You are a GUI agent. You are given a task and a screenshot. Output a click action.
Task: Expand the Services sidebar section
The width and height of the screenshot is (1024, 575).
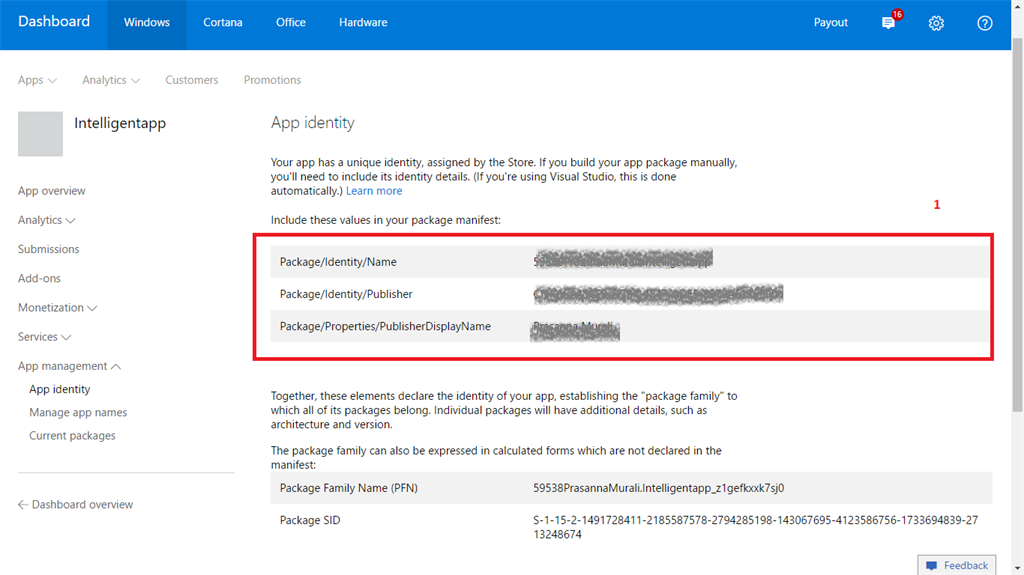(x=44, y=337)
